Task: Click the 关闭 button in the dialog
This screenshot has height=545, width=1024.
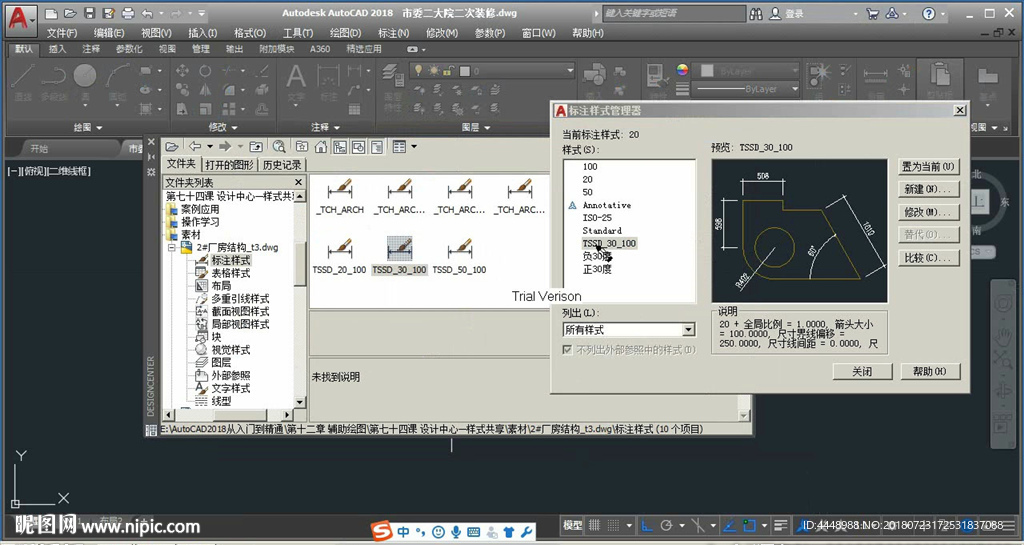Action: point(862,371)
